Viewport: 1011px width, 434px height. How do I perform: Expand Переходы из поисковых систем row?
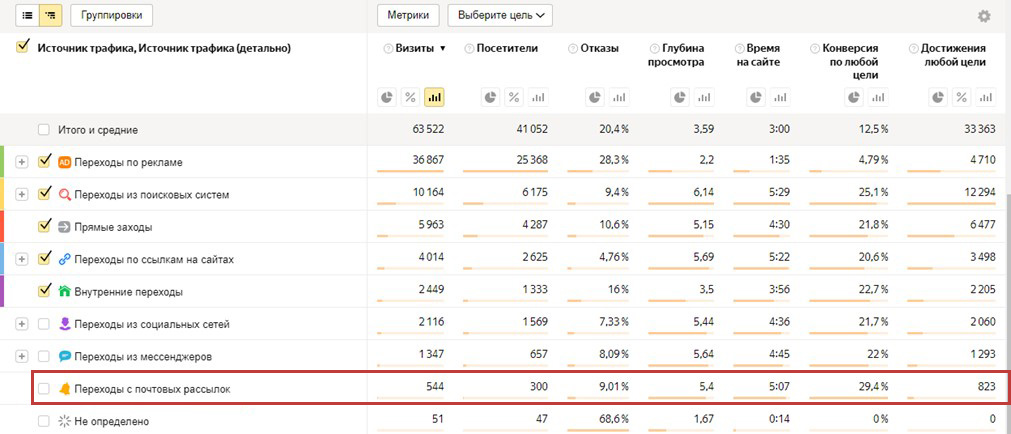(22, 194)
